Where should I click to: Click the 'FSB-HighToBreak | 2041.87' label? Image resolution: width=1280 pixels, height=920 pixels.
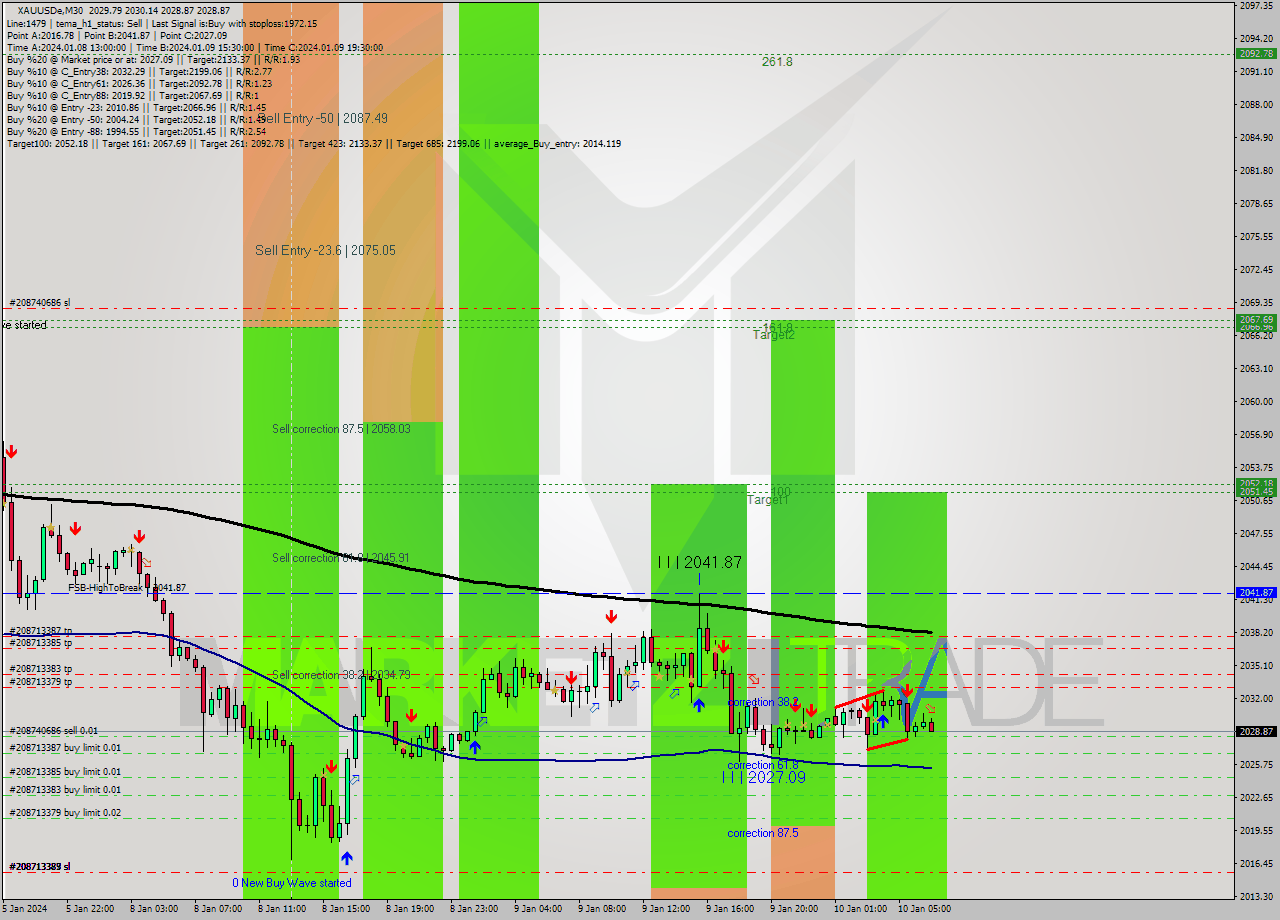coord(127,588)
